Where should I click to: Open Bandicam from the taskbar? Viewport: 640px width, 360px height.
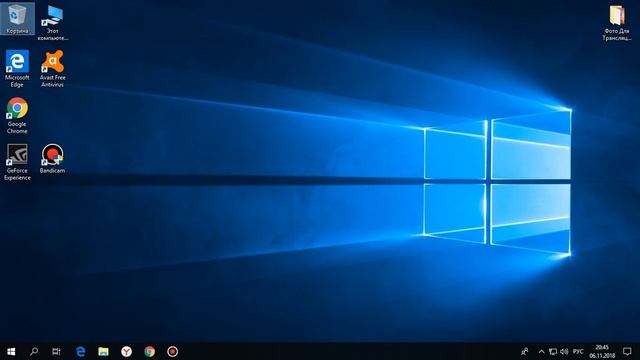pyautogui.click(x=172, y=351)
